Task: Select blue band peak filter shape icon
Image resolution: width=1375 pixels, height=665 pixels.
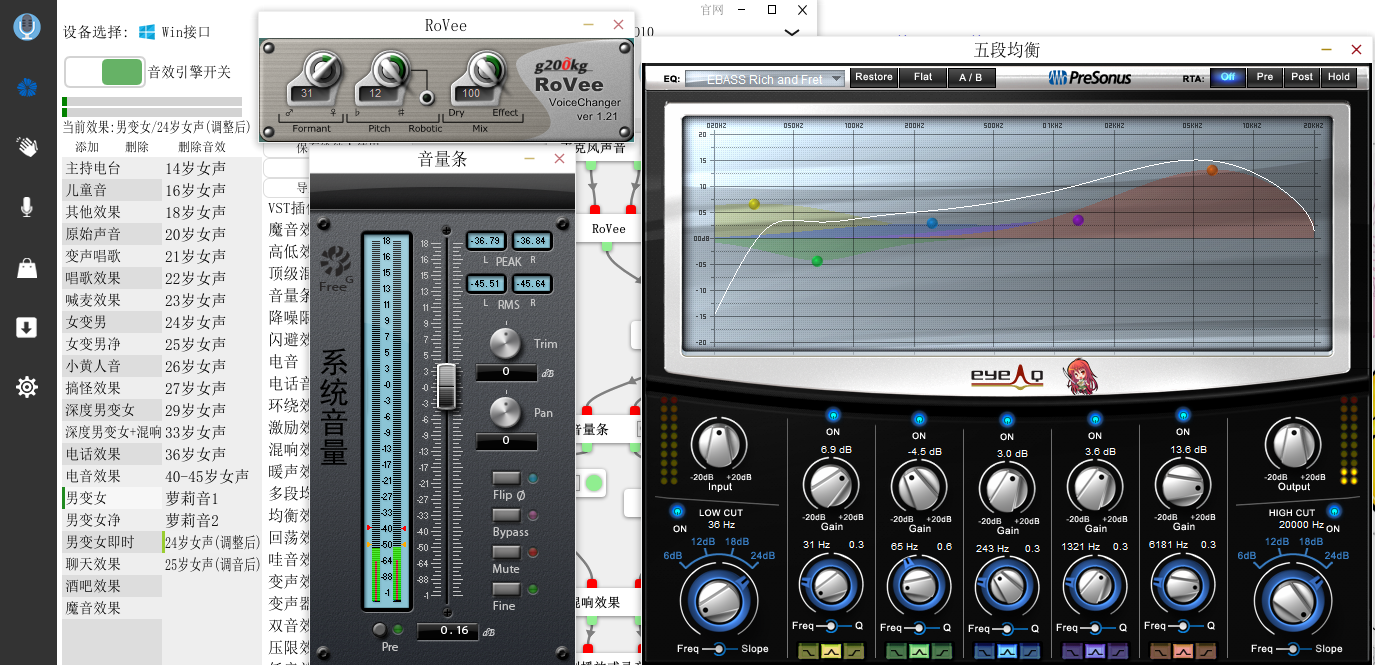Action: click(x=1007, y=652)
